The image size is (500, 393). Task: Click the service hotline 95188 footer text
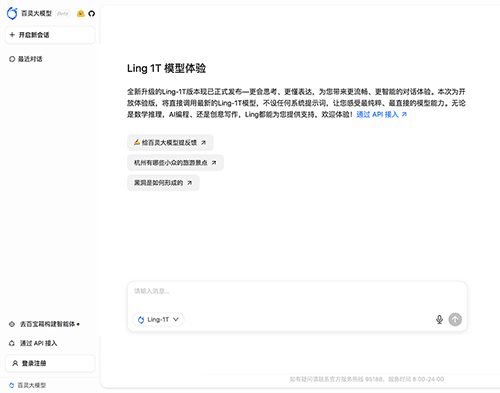click(x=367, y=379)
